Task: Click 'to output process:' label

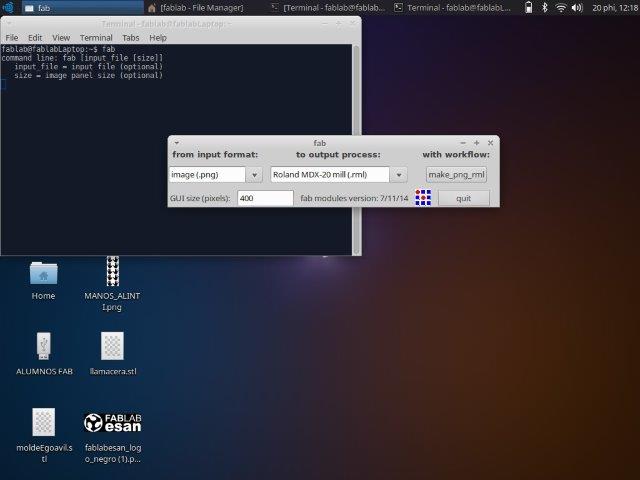Action: [x=338, y=155]
